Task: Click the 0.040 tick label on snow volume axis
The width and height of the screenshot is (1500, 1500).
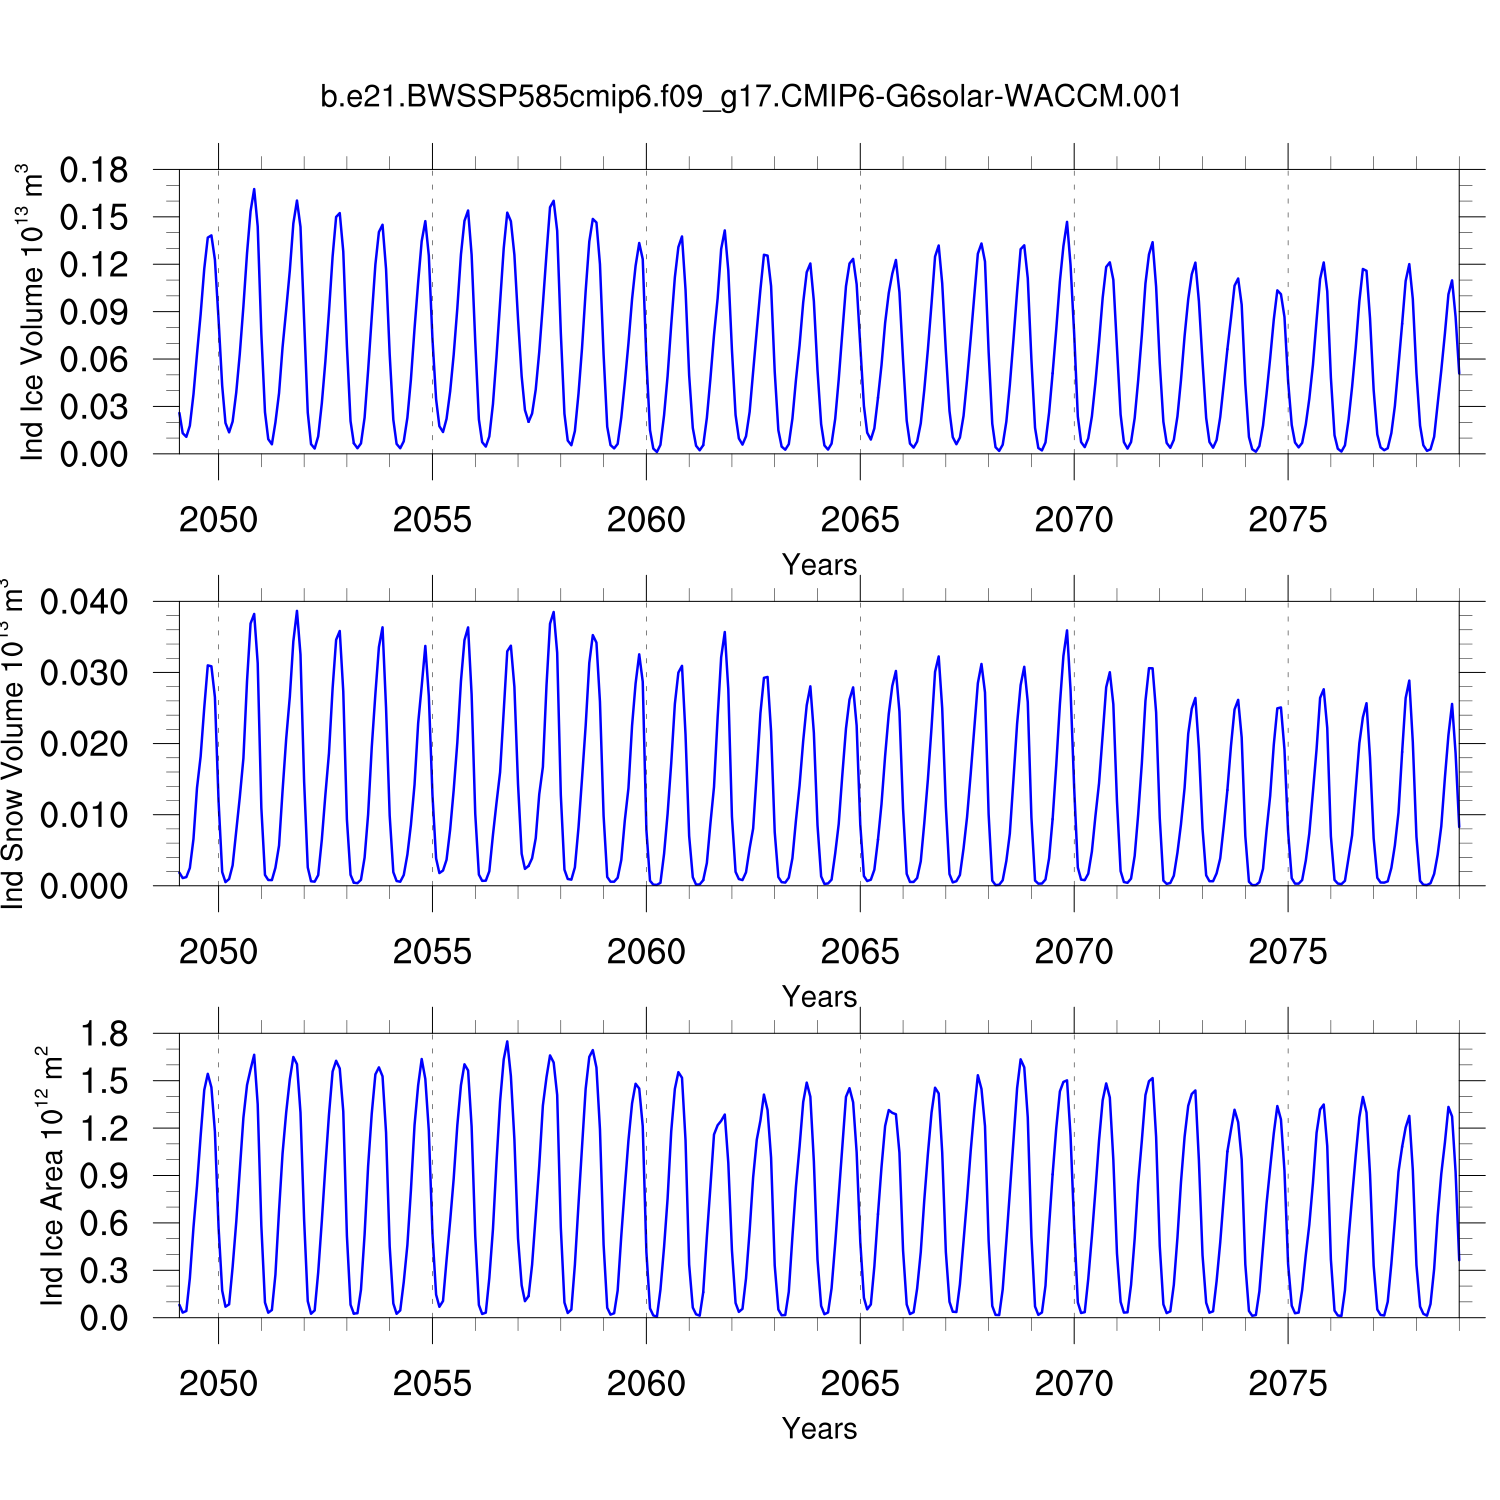Action: coord(84,603)
